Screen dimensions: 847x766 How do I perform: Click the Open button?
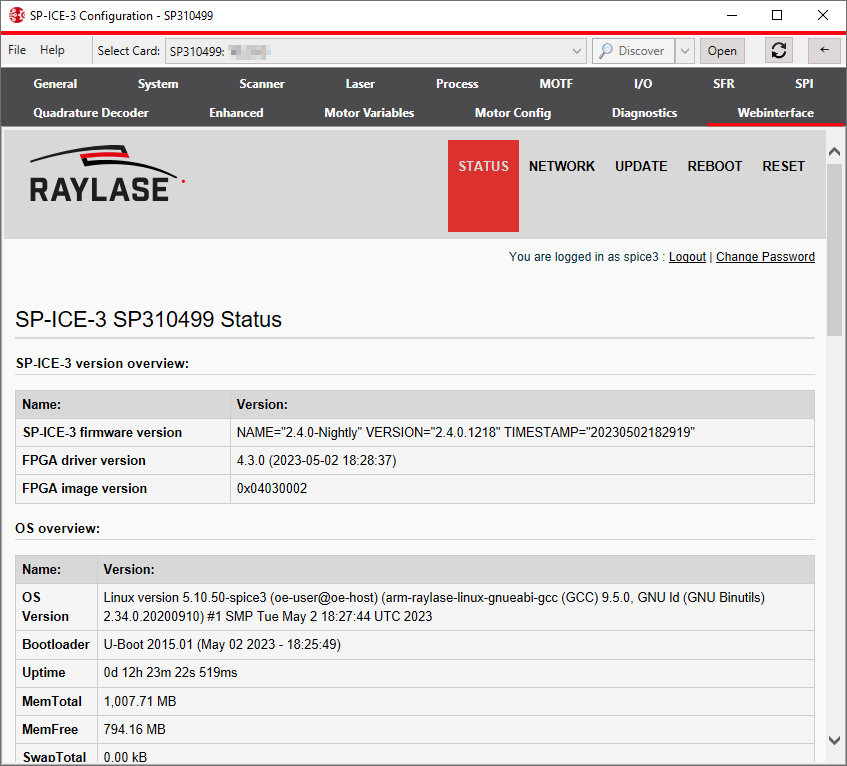[722, 51]
